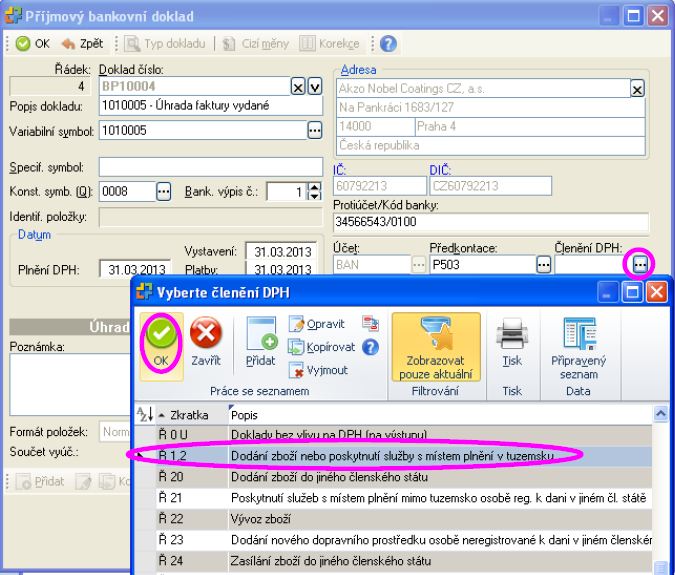Click Opravit to edit the record

[x=317, y=324]
